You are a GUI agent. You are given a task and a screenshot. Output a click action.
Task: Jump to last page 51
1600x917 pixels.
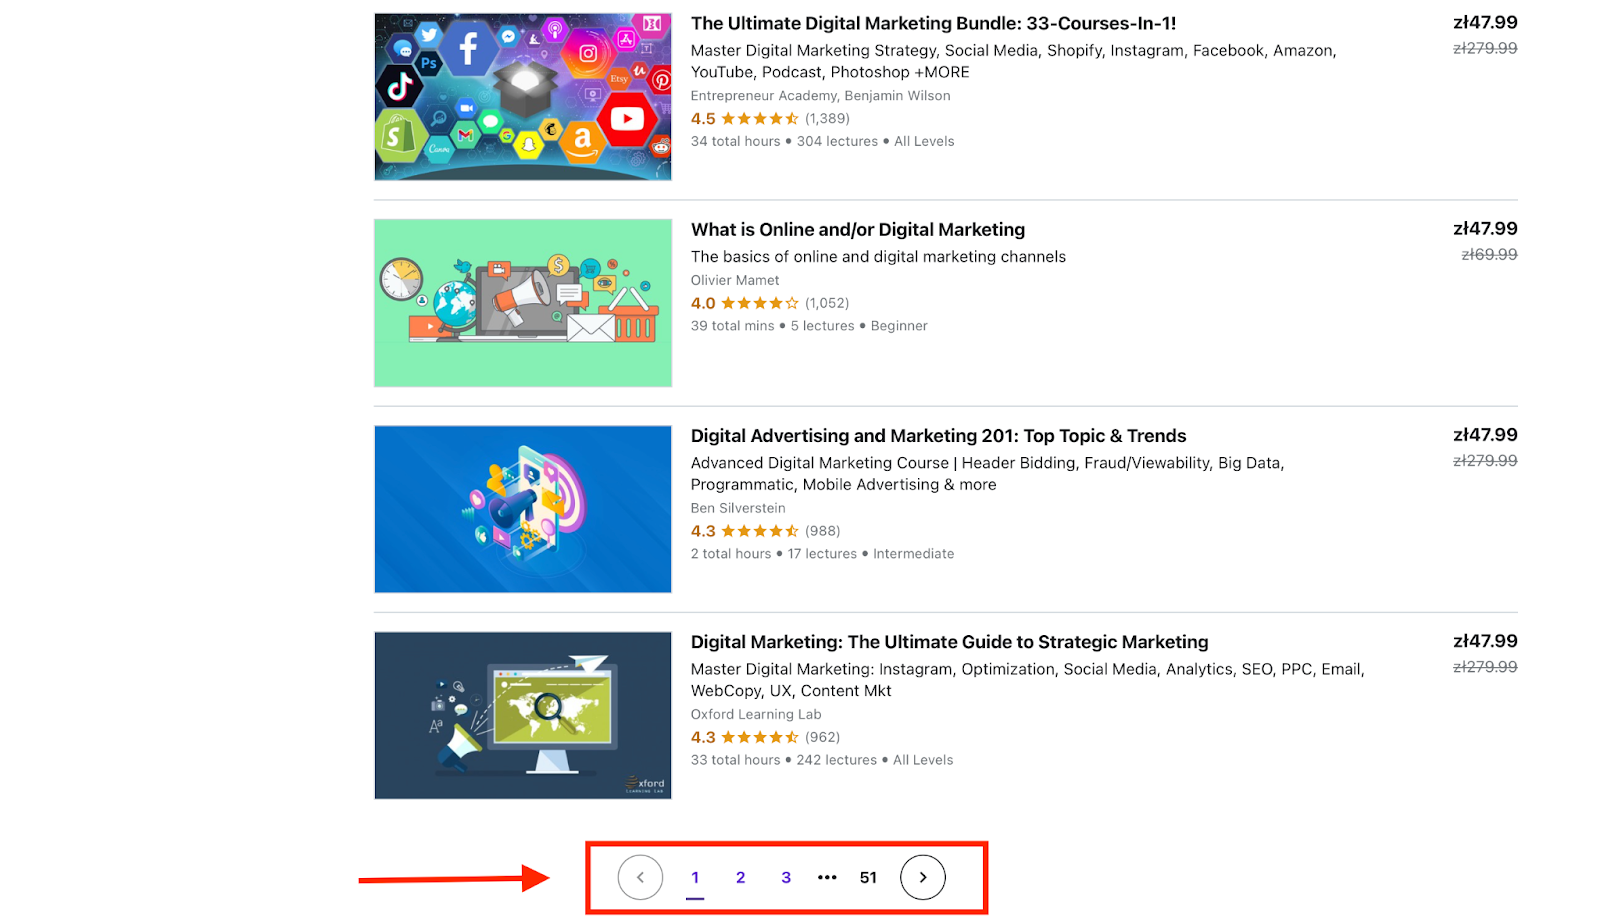868,877
